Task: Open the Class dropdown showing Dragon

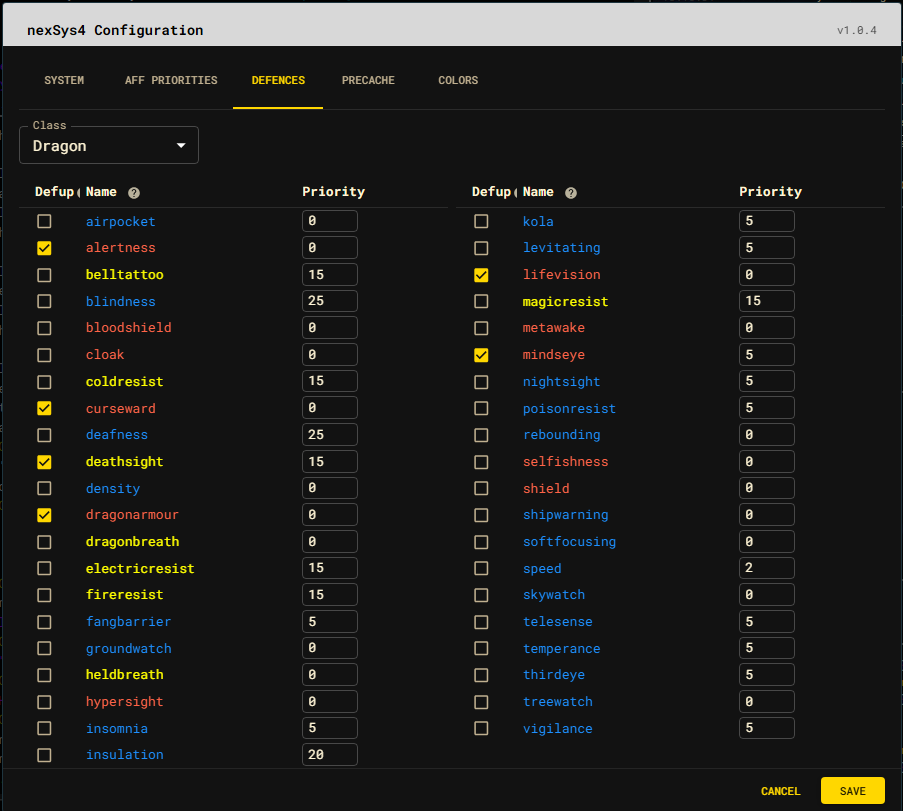Action: 109,145
